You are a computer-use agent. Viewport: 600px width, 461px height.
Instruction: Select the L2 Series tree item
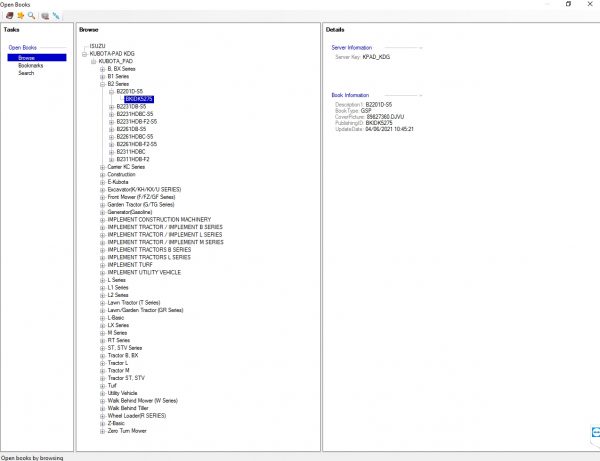pyautogui.click(x=118, y=295)
